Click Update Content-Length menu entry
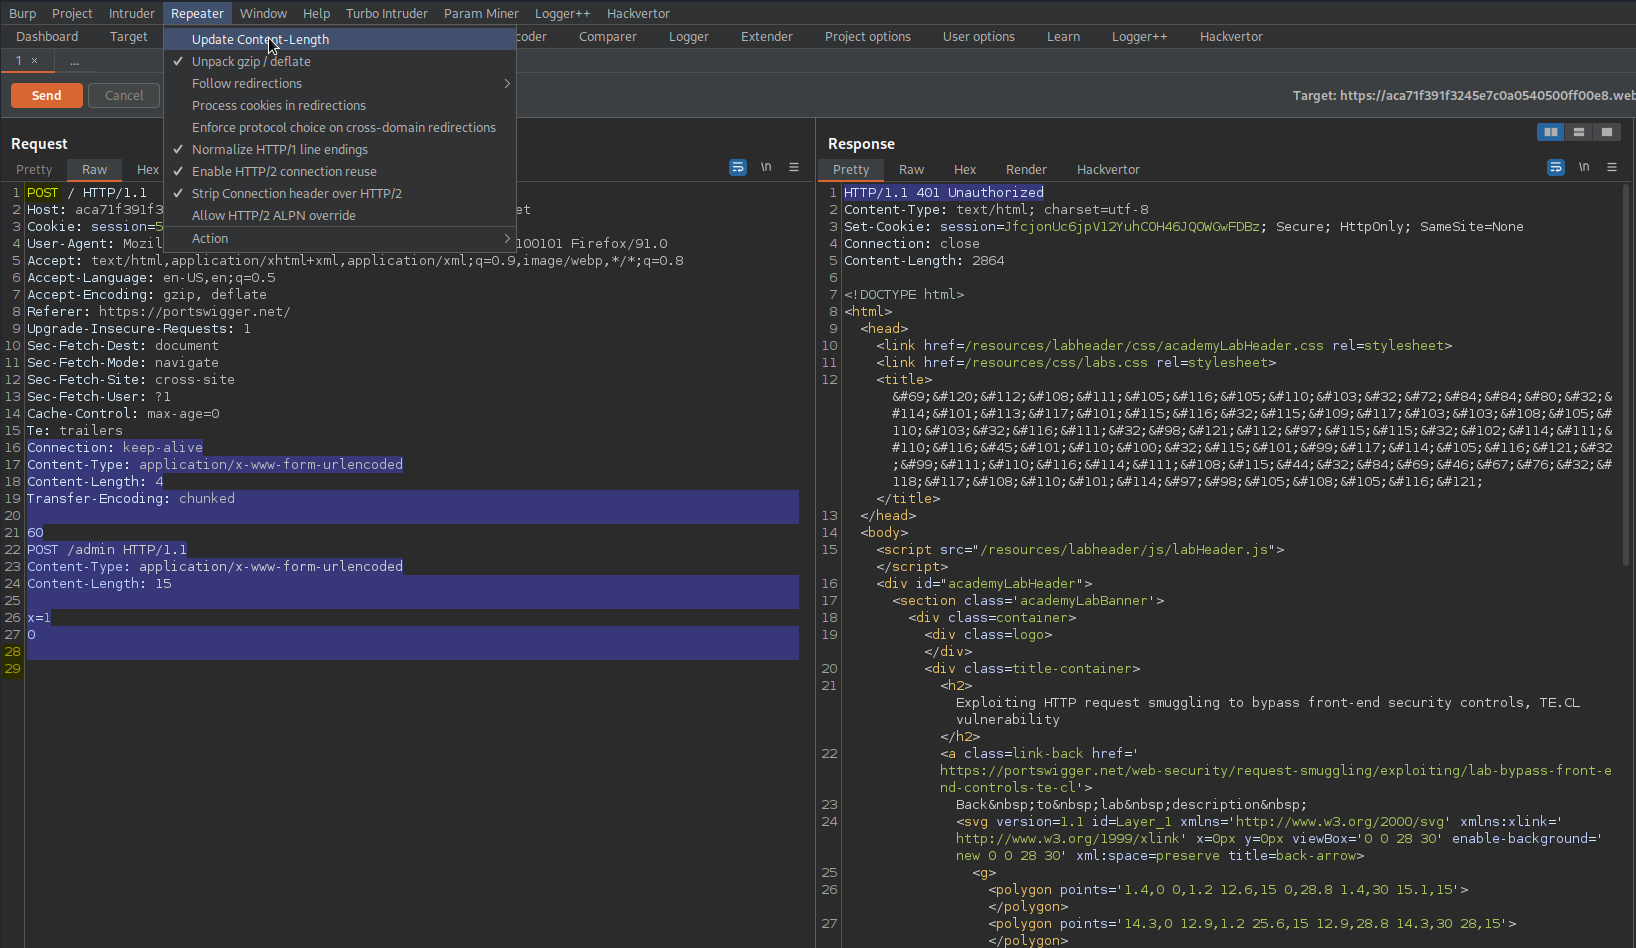Image resolution: width=1636 pixels, height=948 pixels. [340, 40]
